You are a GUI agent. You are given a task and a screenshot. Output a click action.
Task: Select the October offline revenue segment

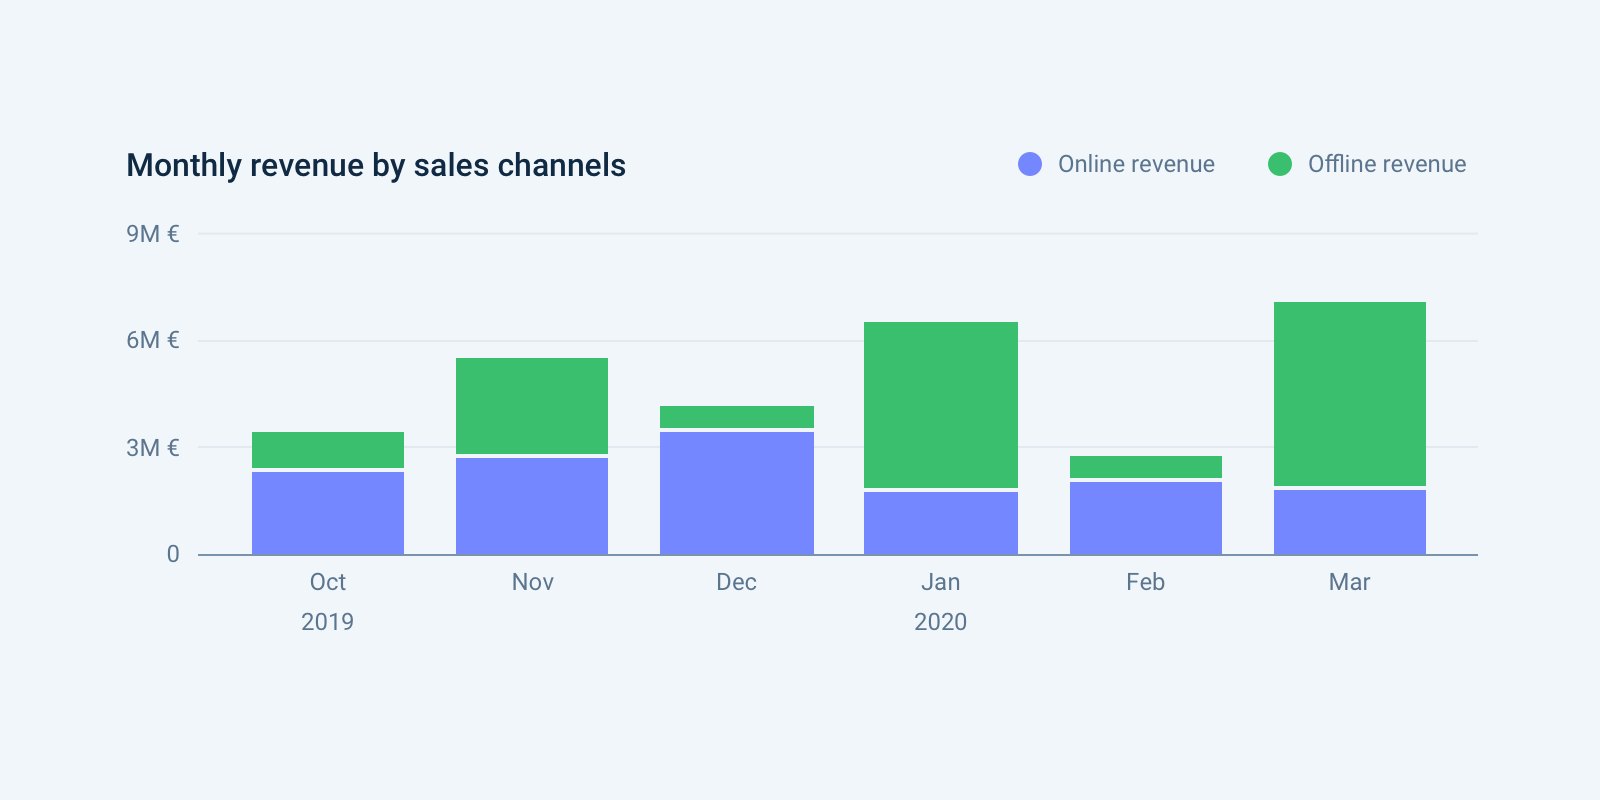pos(328,449)
